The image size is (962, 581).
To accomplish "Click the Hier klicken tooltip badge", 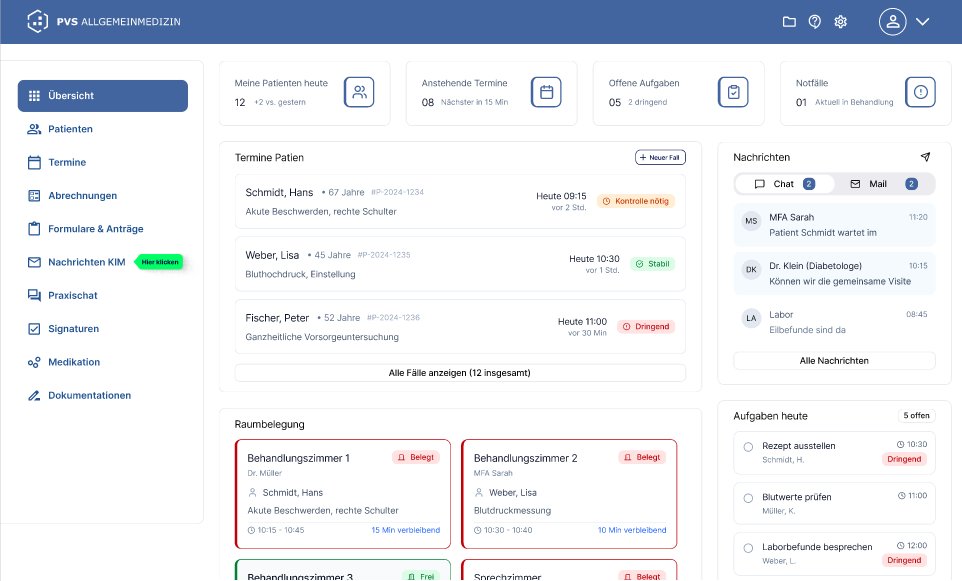I will tap(159, 262).
